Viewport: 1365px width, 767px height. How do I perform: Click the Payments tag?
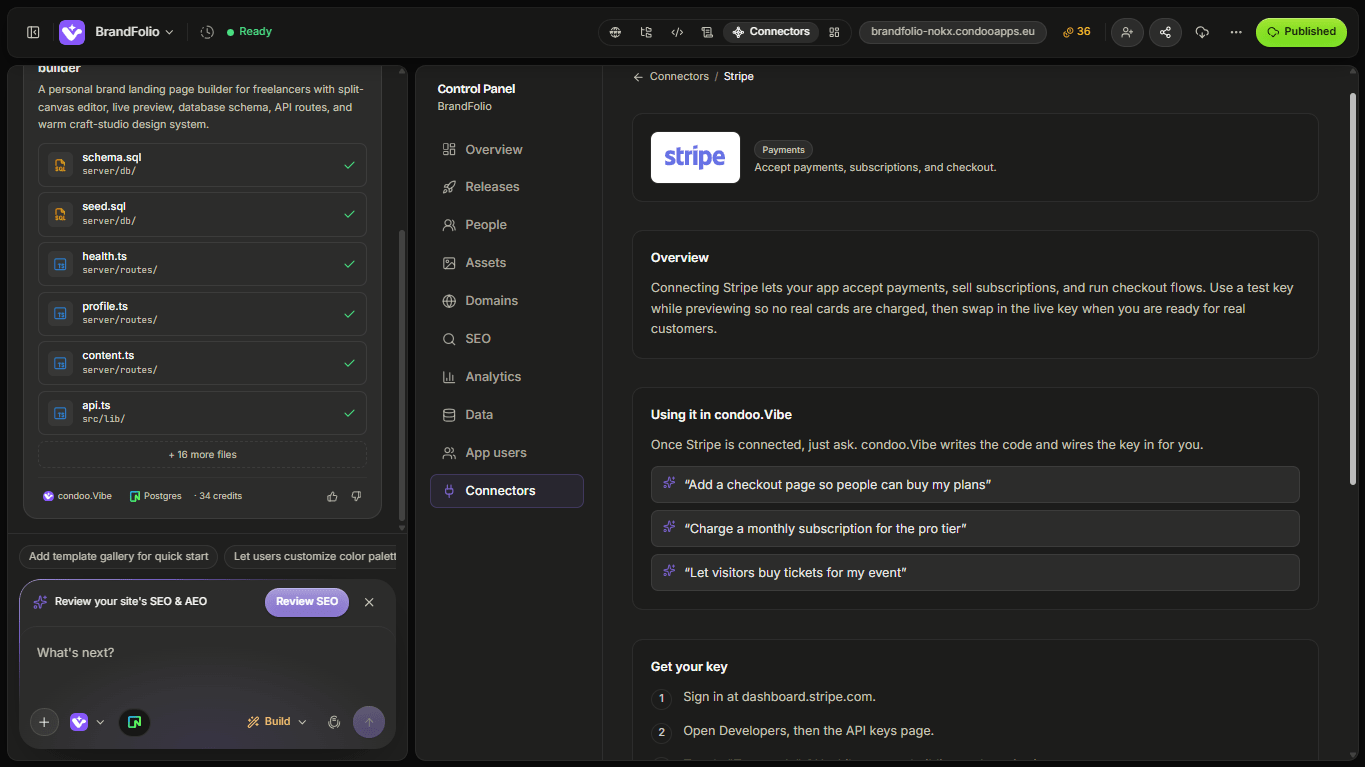pyautogui.click(x=783, y=150)
